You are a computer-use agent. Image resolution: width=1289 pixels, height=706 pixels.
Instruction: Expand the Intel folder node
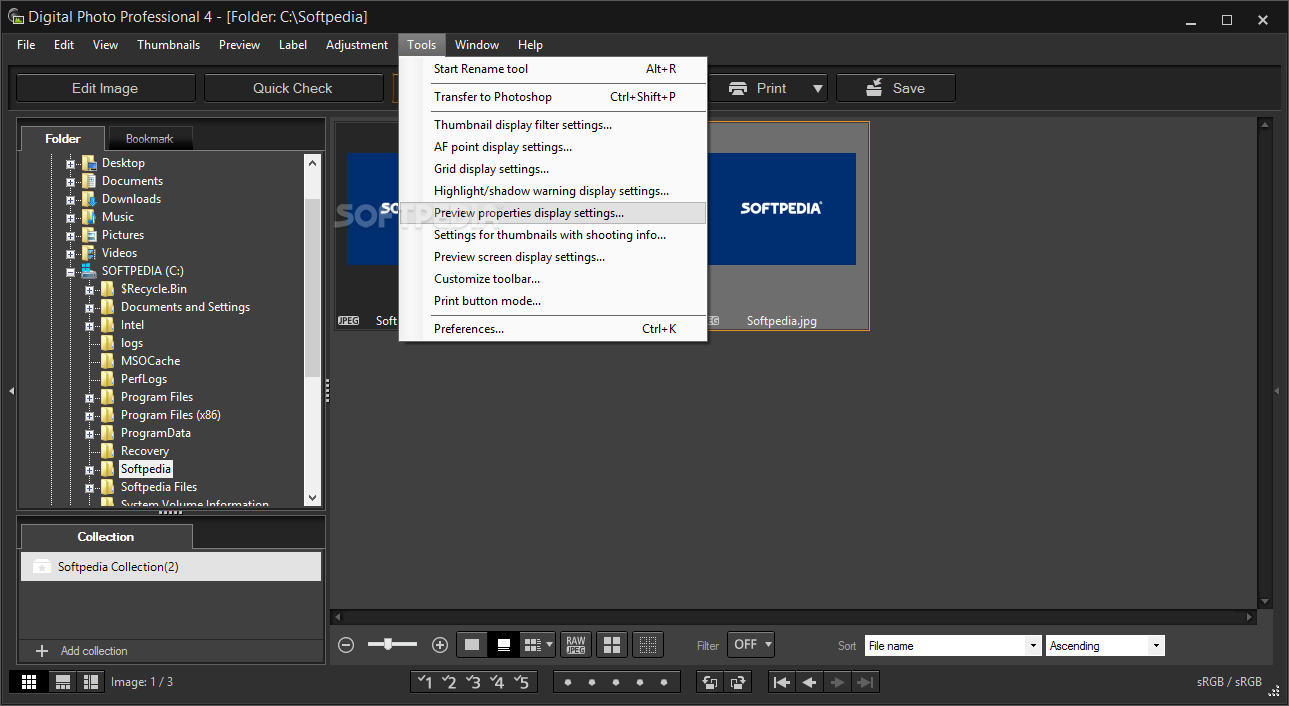point(90,325)
